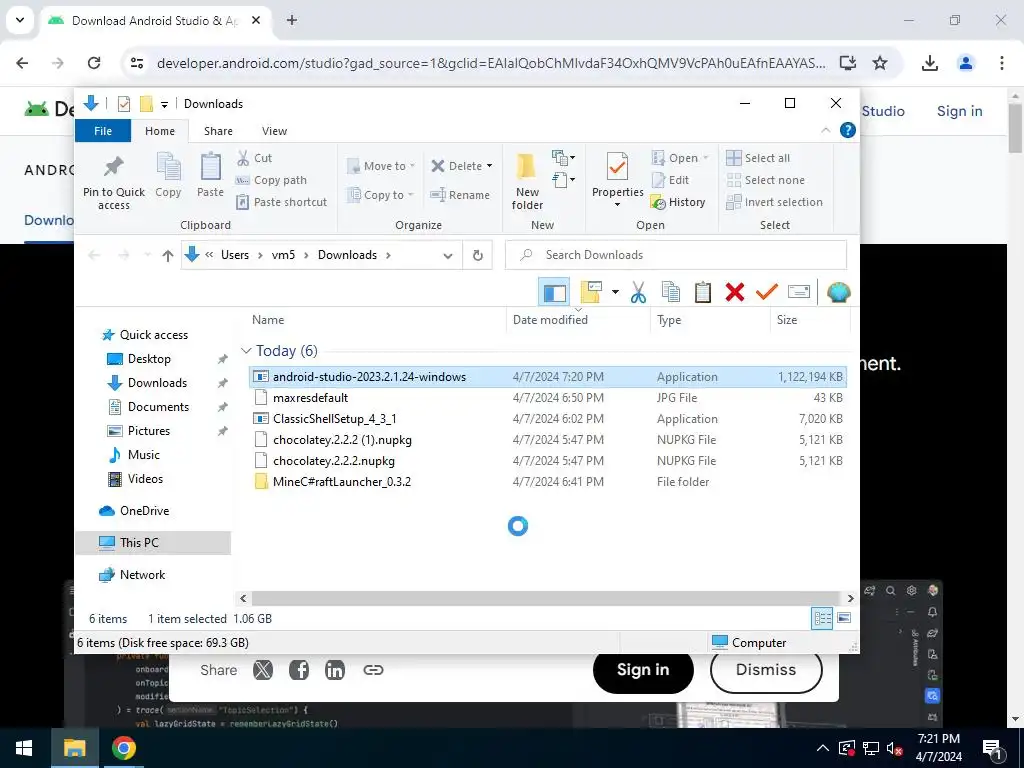1024x768 pixels.
Task: Open Explorer Help question mark icon
Action: pos(847,131)
